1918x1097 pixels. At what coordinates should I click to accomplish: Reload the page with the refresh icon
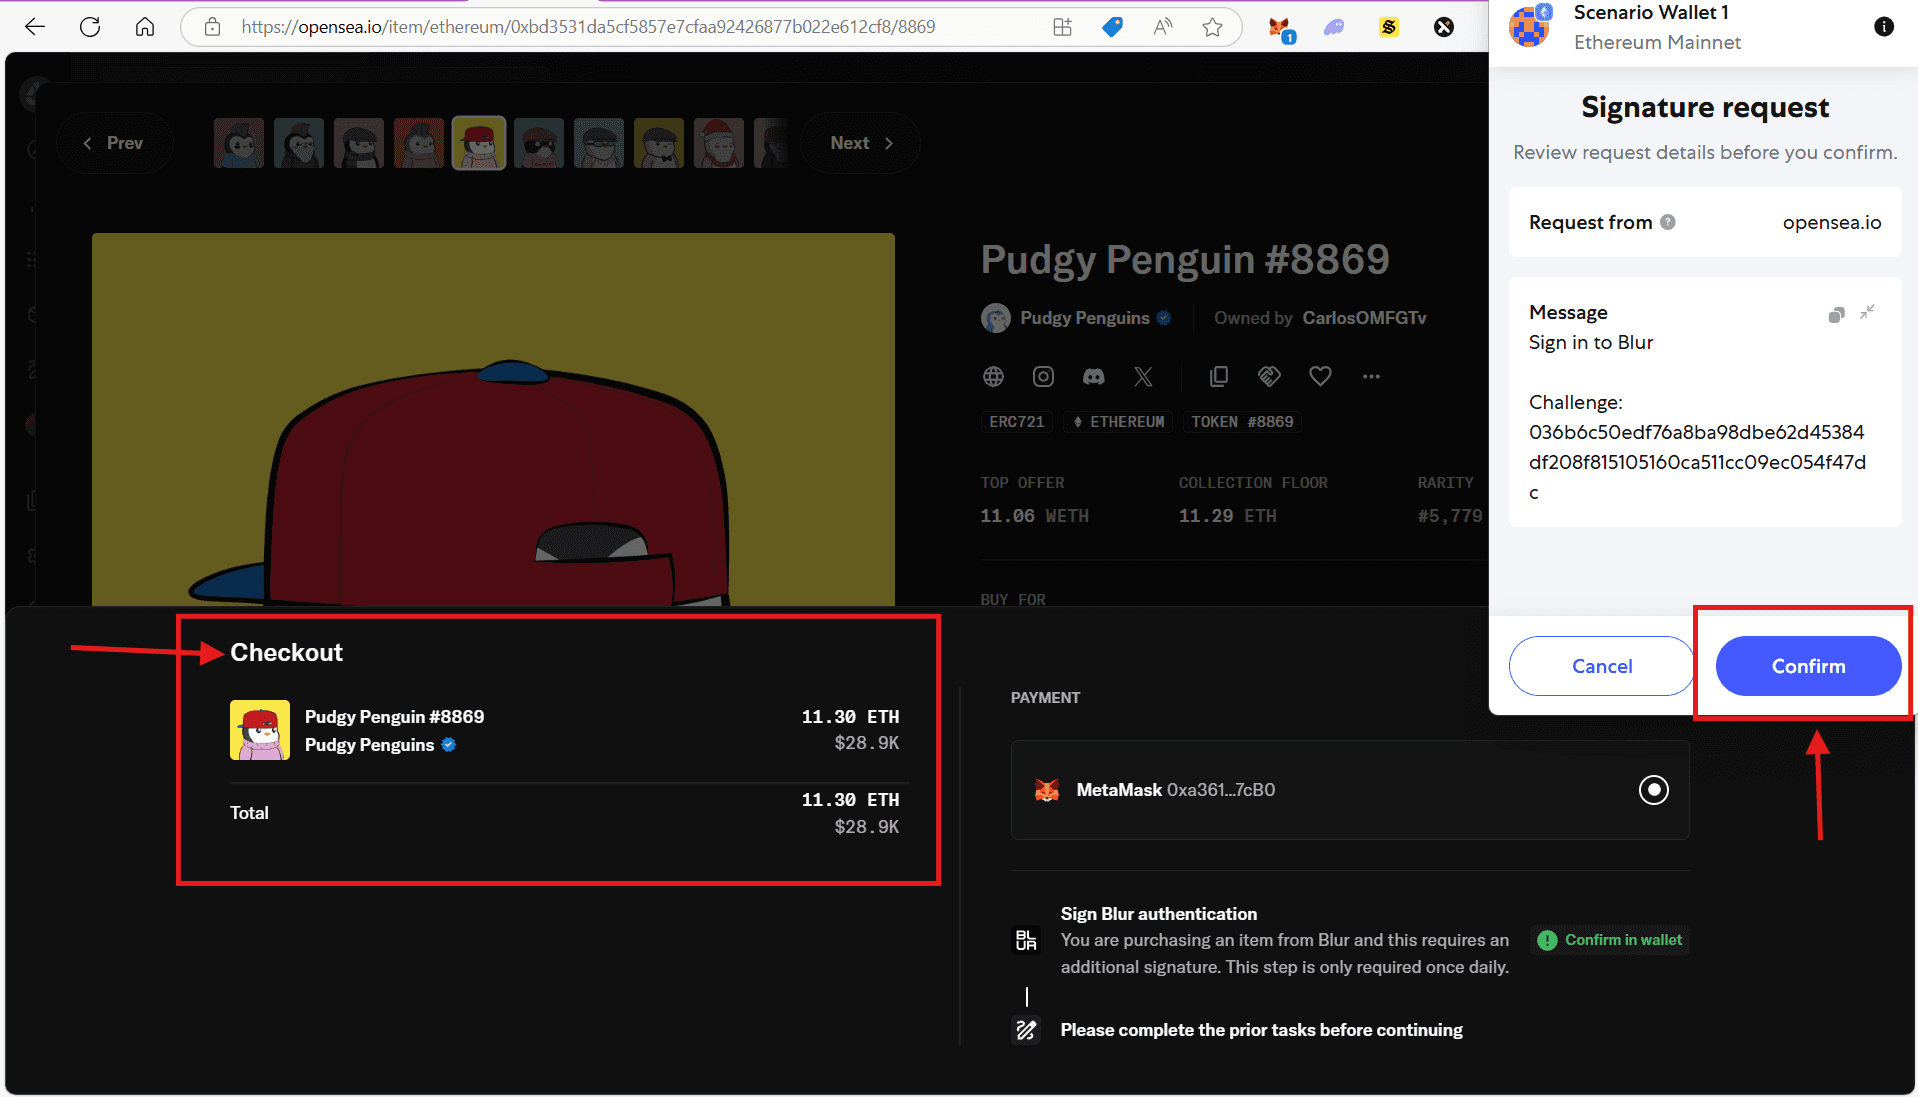(90, 27)
